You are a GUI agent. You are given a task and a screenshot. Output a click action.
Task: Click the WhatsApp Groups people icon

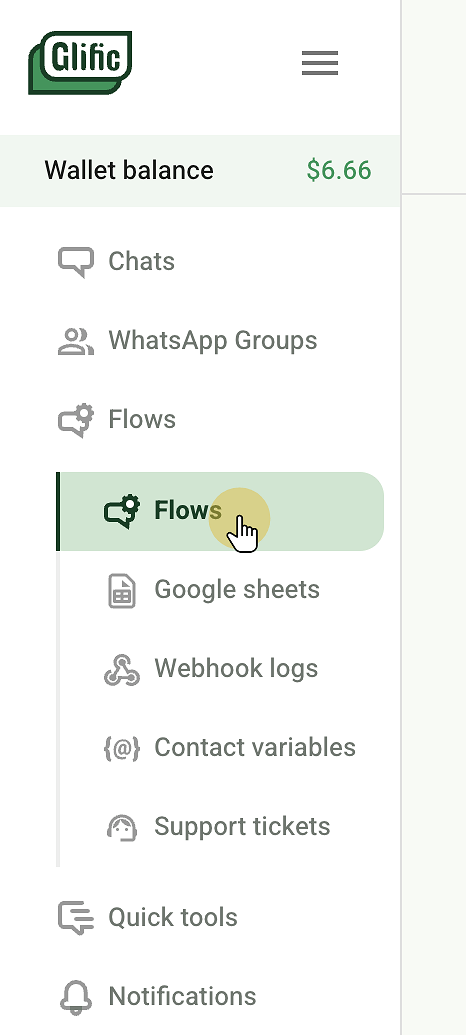pos(76,341)
